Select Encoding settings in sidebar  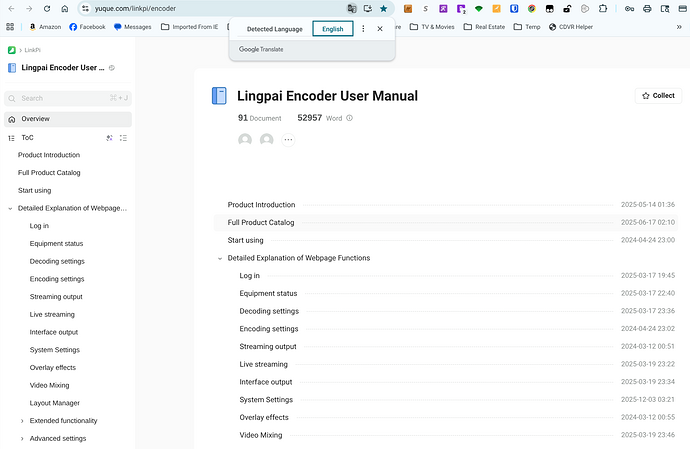[57, 279]
